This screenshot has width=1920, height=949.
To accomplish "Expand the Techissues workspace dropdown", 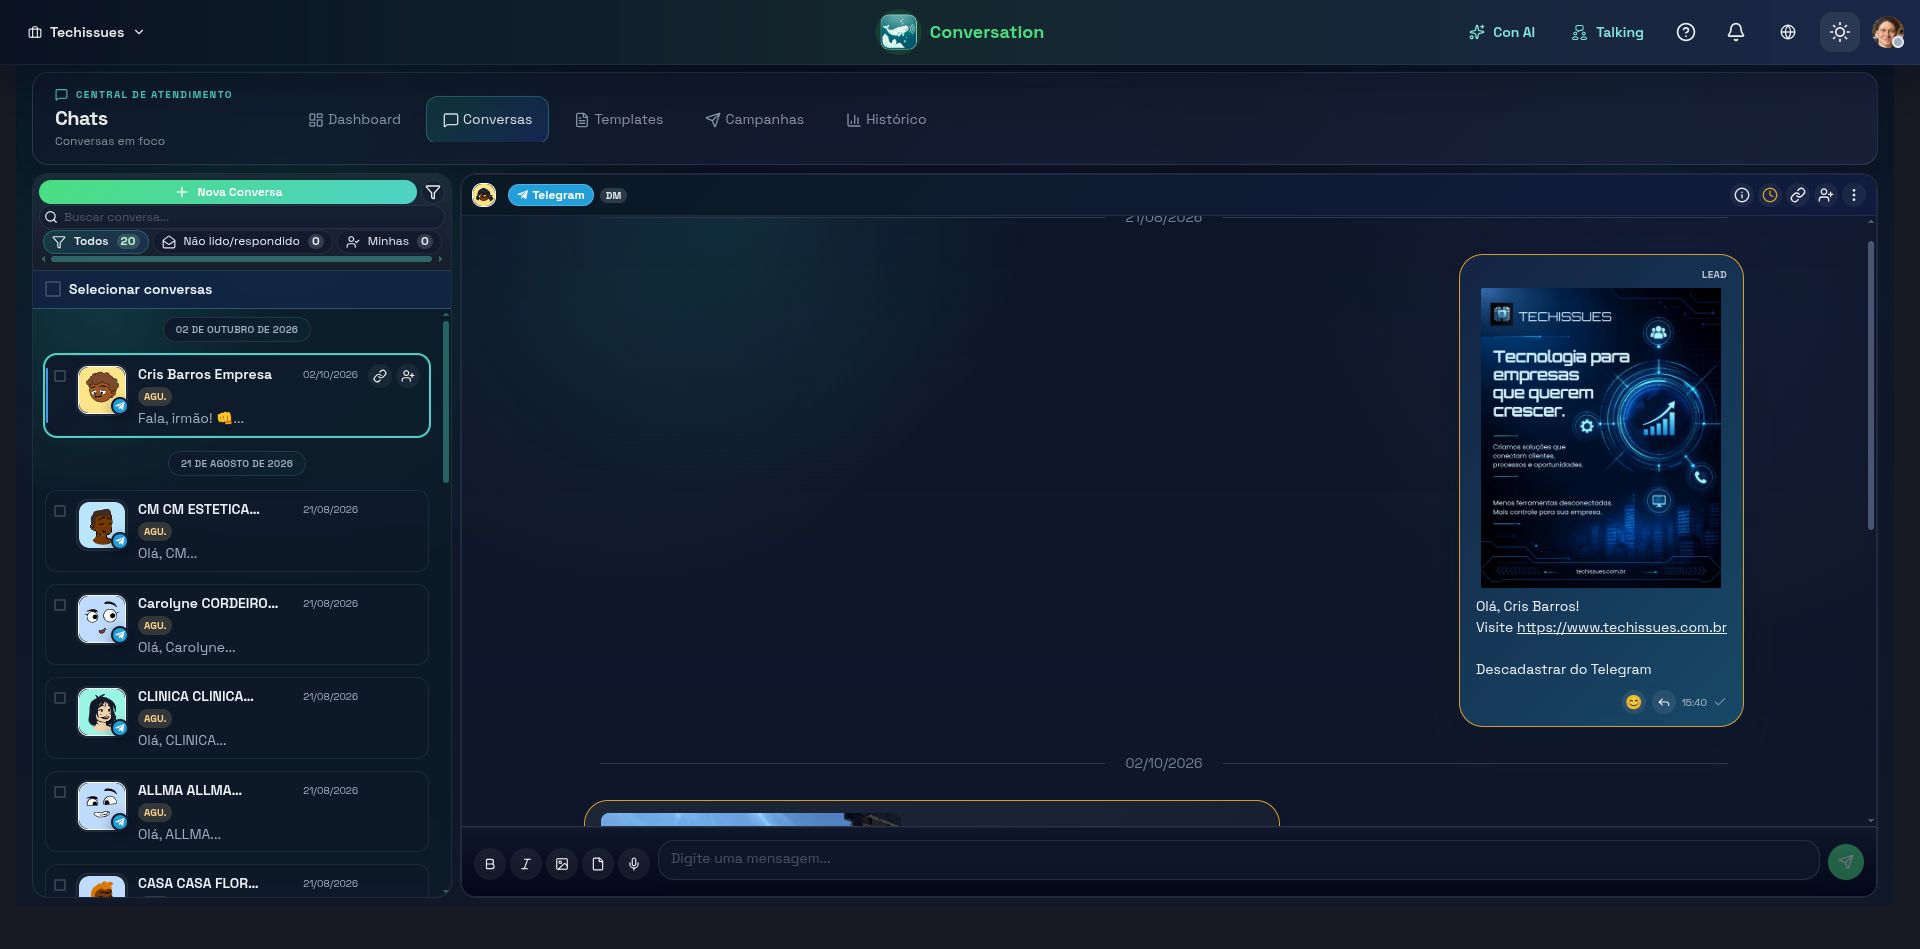I will 86,32.
